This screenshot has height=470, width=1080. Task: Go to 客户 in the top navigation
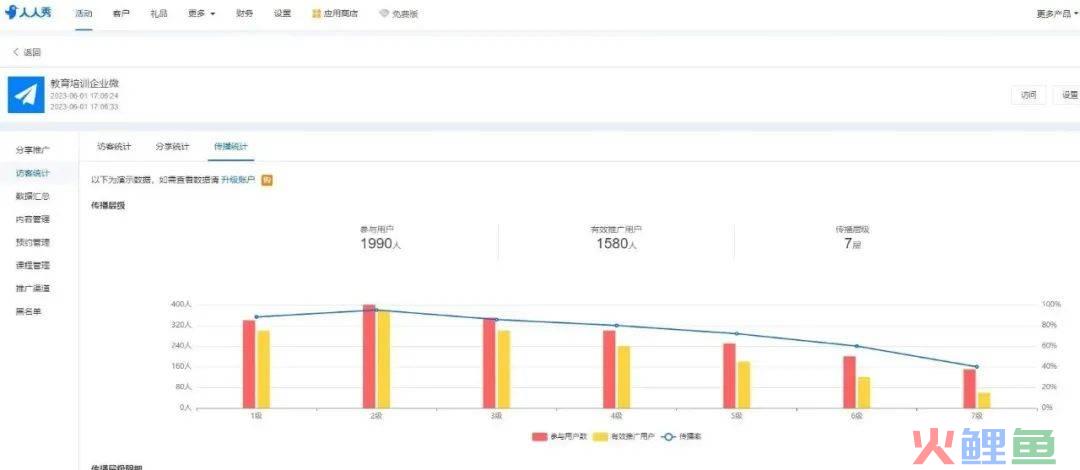[x=121, y=14]
